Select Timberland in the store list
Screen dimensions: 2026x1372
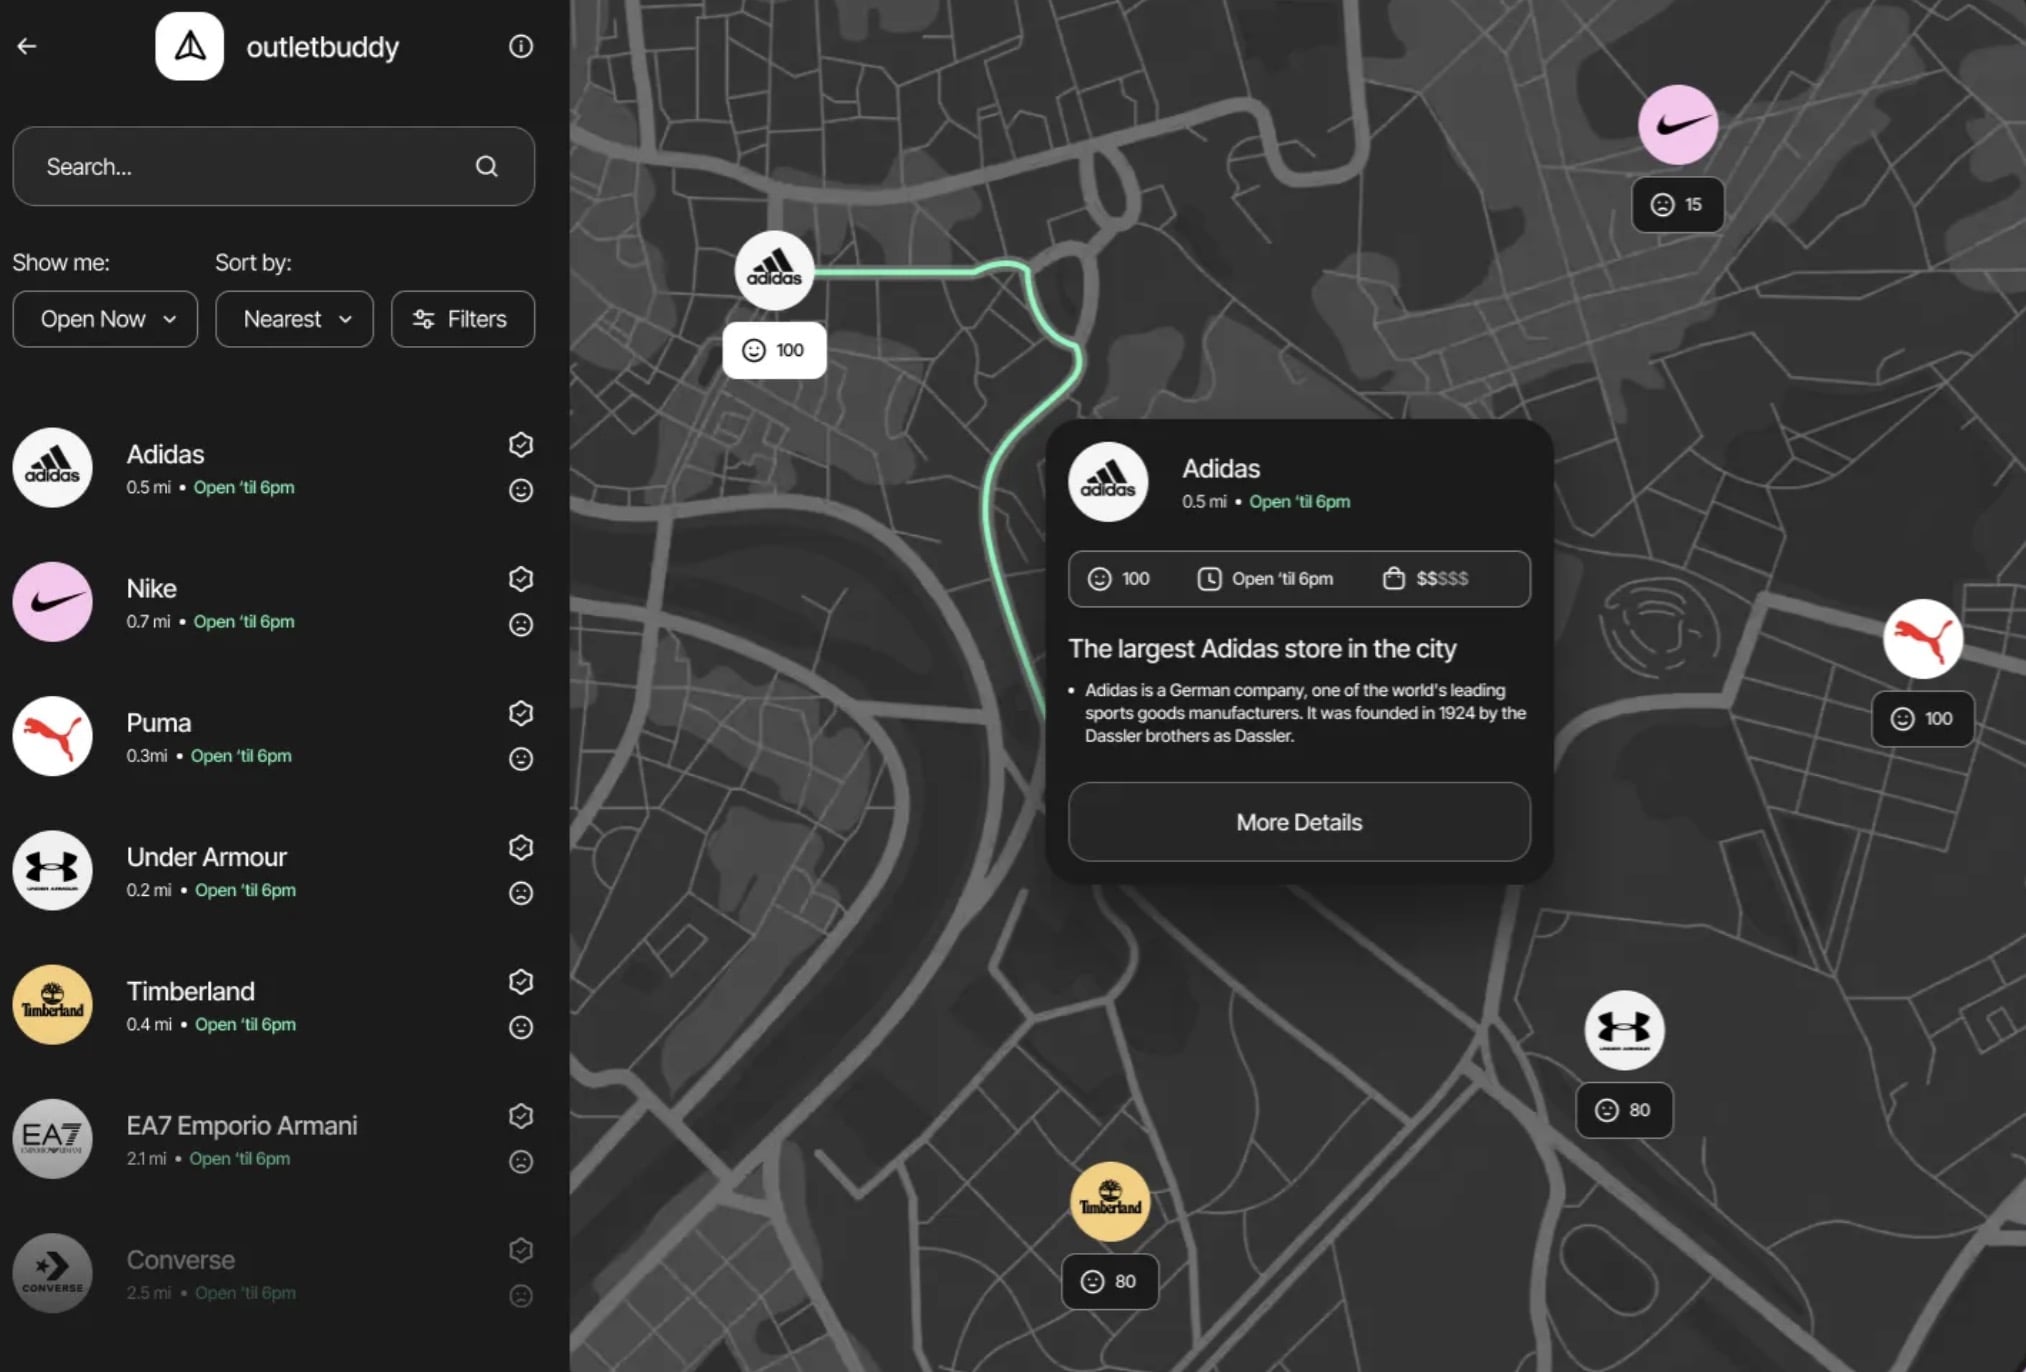point(273,1005)
